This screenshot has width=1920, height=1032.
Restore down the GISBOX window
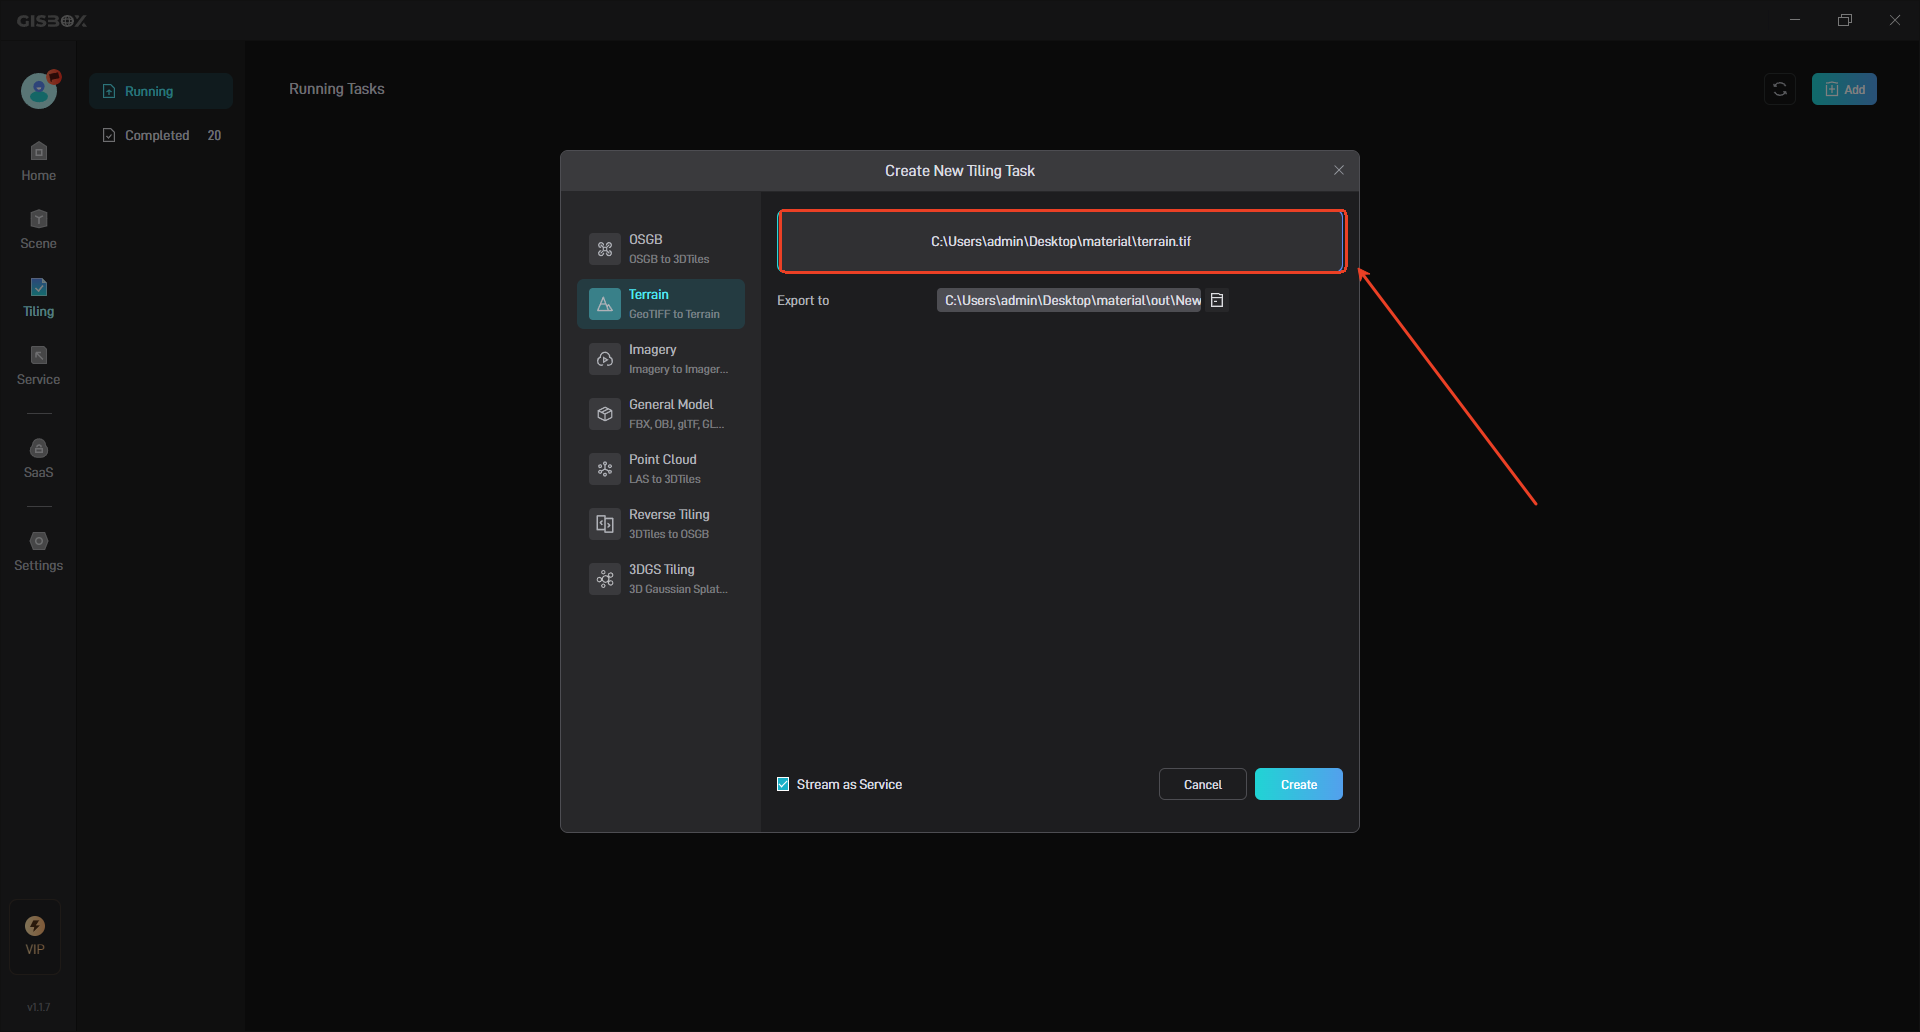coord(1845,20)
